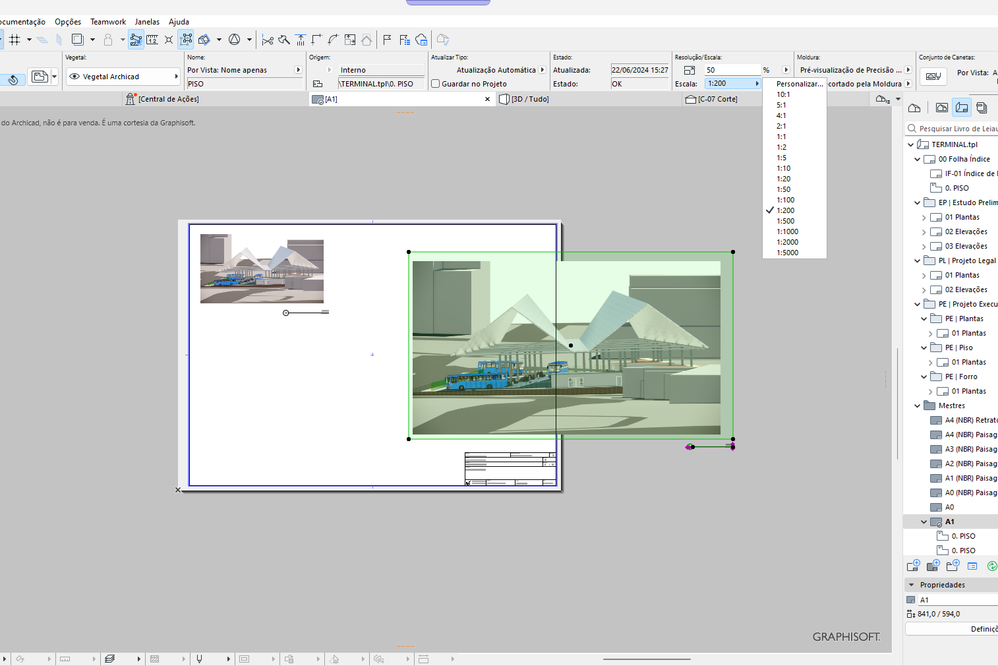Select the A3 (NBR) master layout
This screenshot has height=666, width=998.
(969, 449)
